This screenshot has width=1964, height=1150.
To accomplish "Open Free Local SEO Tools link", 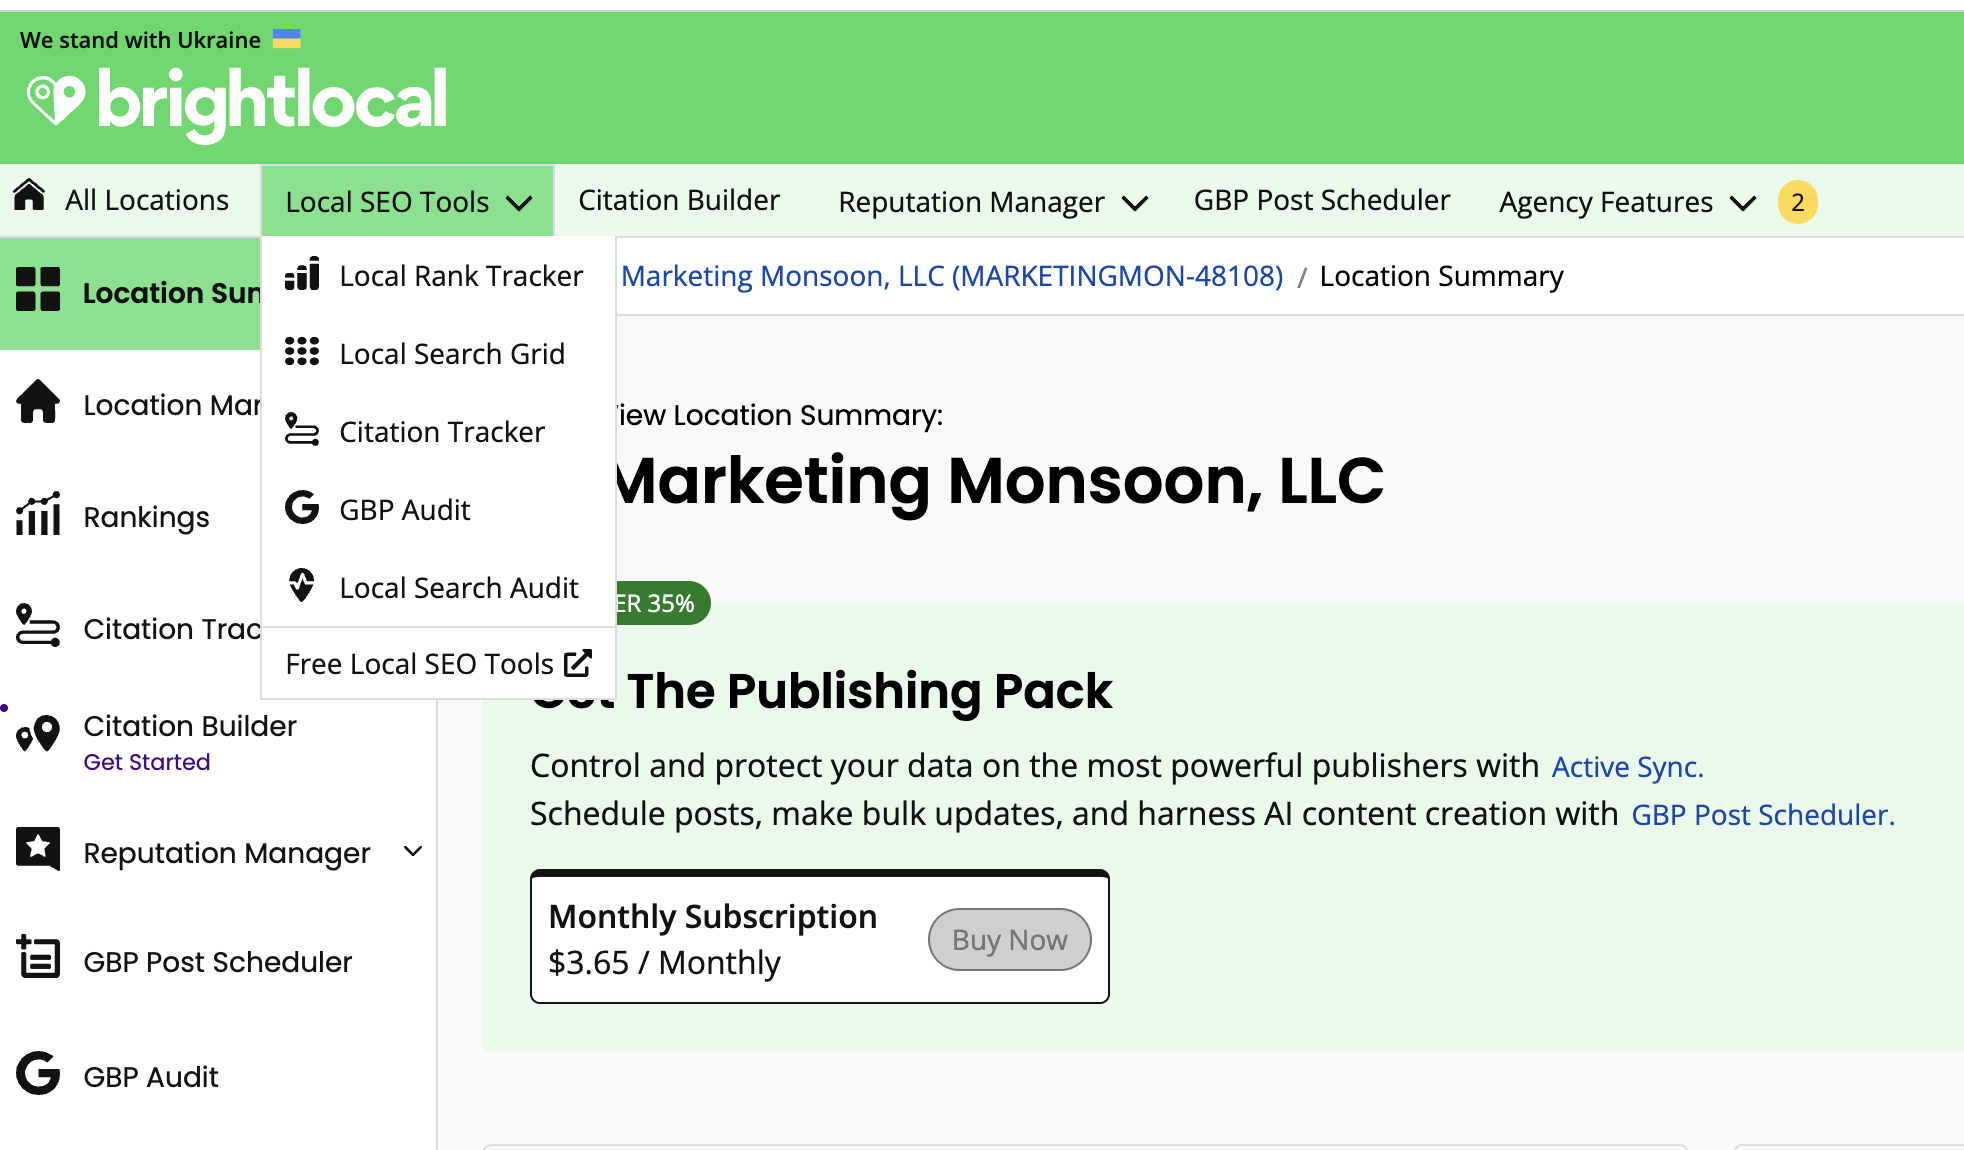I will 438,664.
